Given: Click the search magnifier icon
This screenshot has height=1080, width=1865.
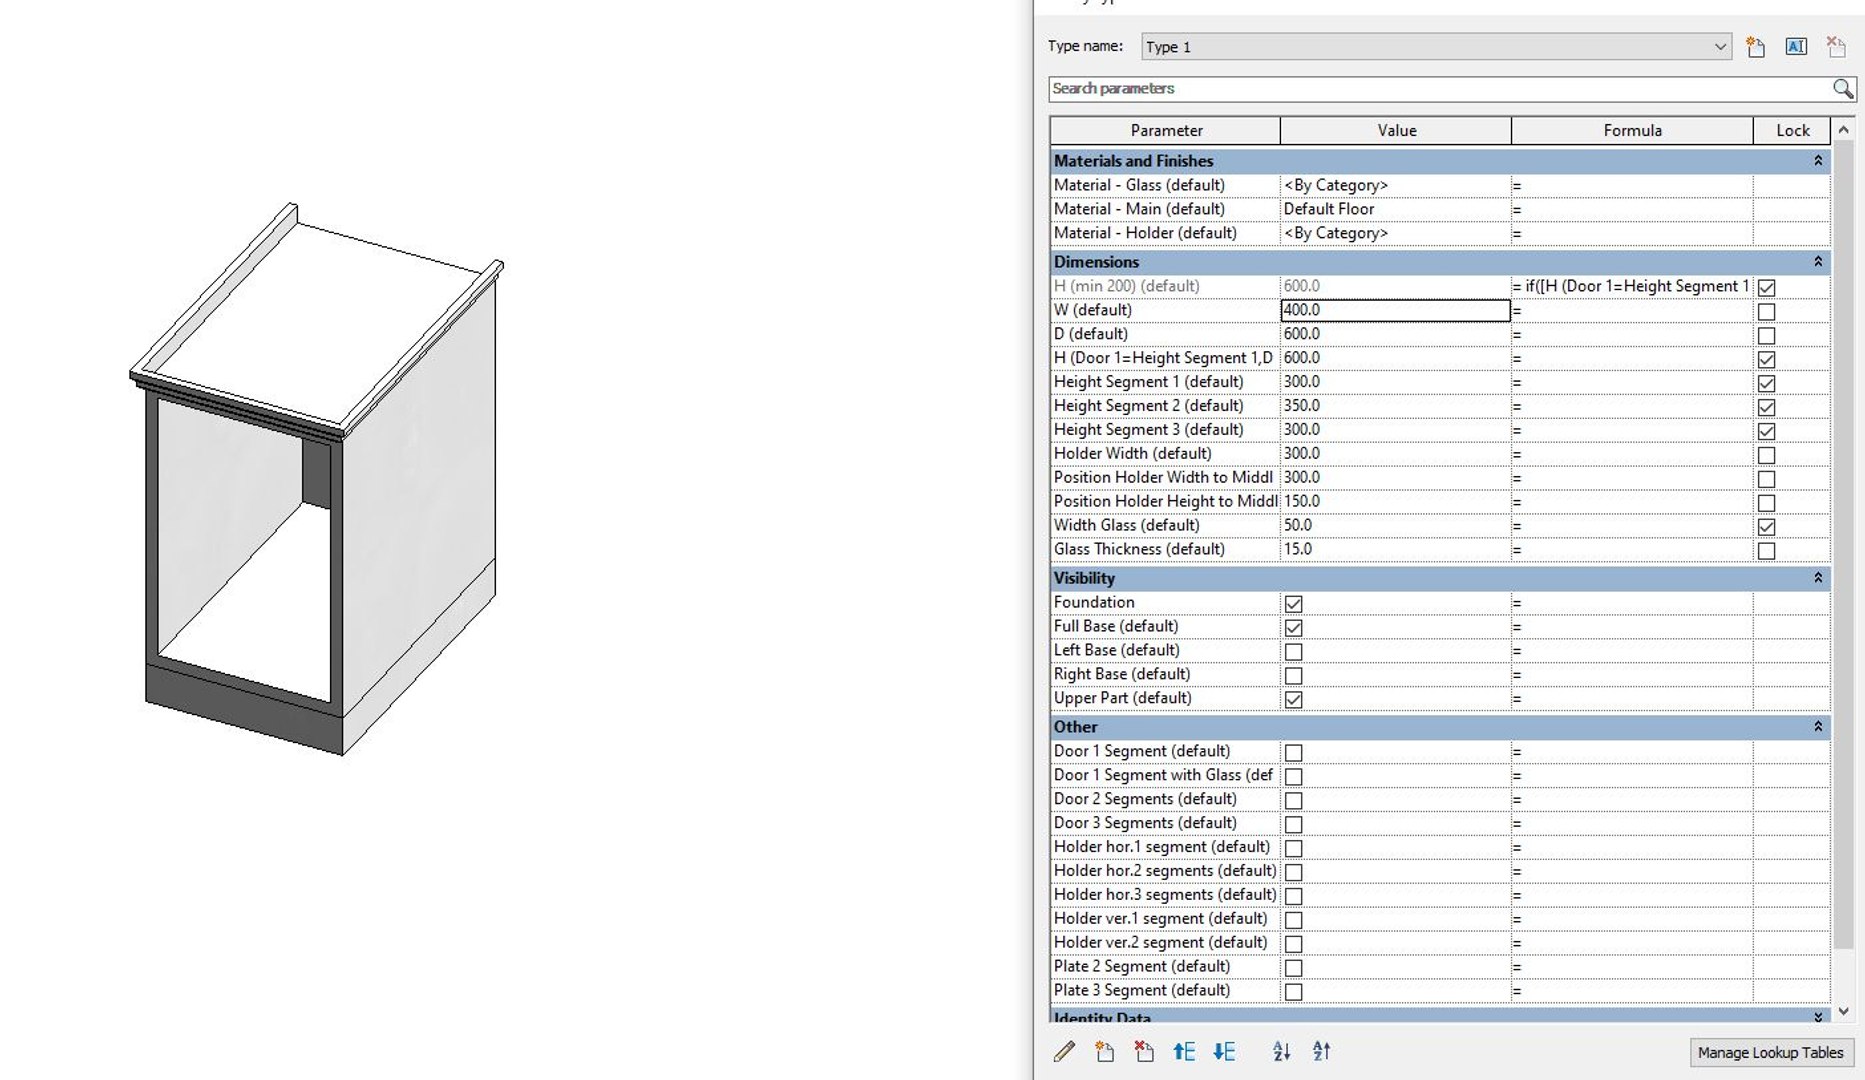Looking at the screenshot, I should [1842, 89].
